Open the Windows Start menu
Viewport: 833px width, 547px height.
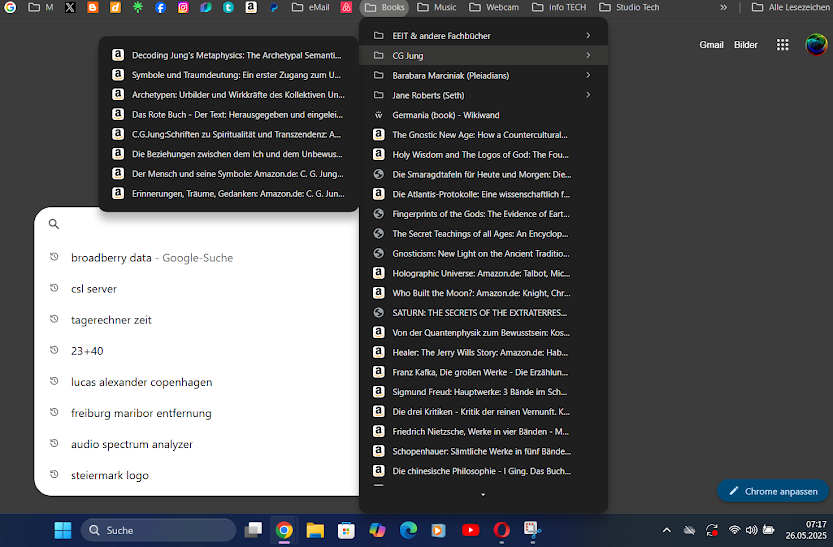63,530
